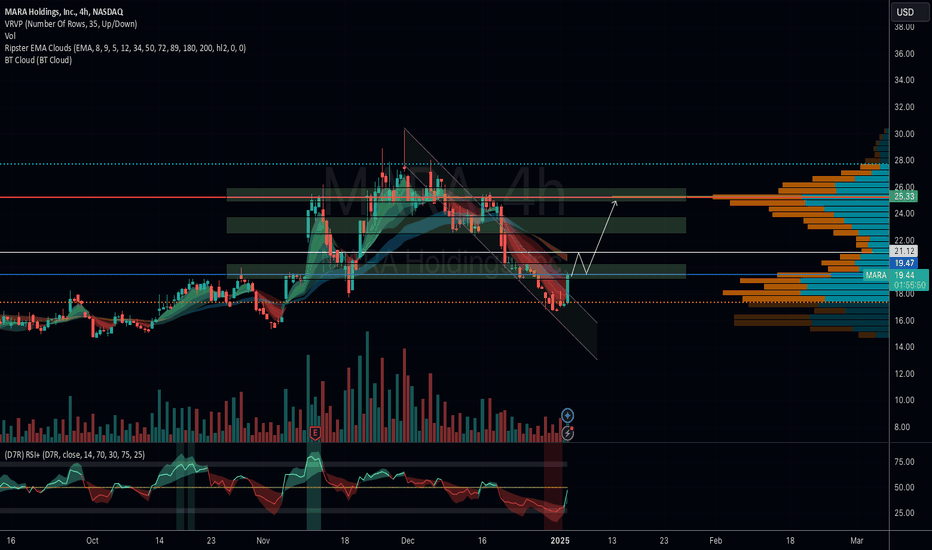Click the Nov label on time axis
The height and width of the screenshot is (550, 932).
pos(263,540)
